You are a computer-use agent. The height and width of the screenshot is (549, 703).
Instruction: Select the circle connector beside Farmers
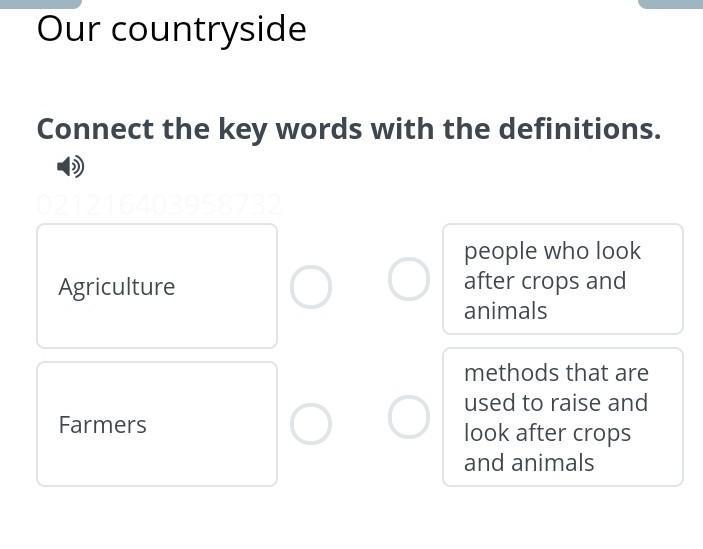311,424
